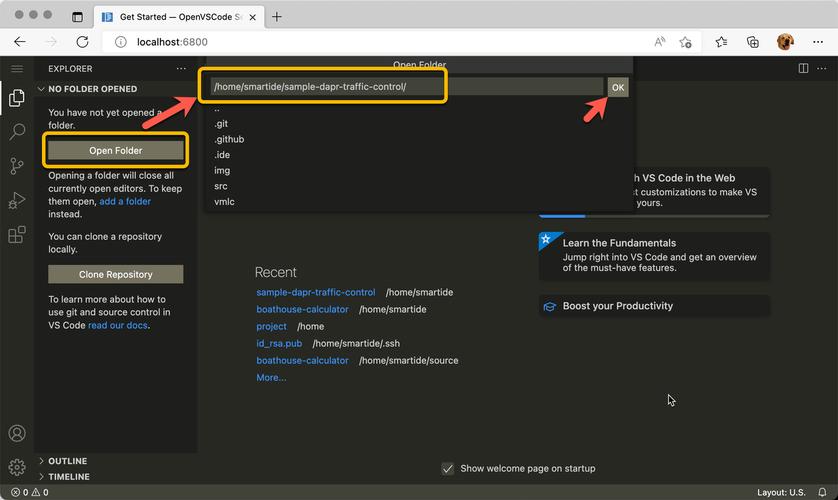Click the hamburger application menu icon

point(17,69)
